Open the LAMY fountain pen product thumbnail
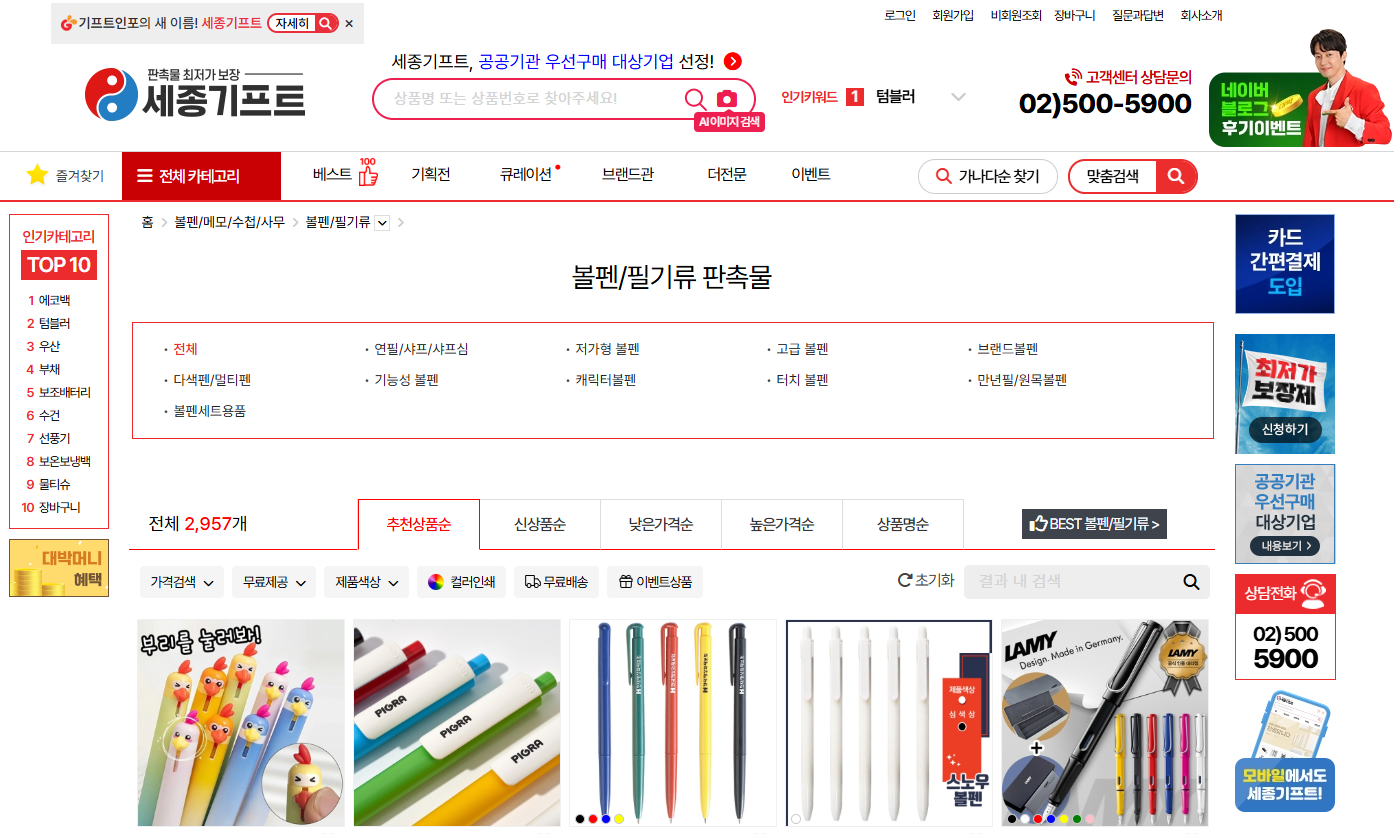 point(1105,723)
